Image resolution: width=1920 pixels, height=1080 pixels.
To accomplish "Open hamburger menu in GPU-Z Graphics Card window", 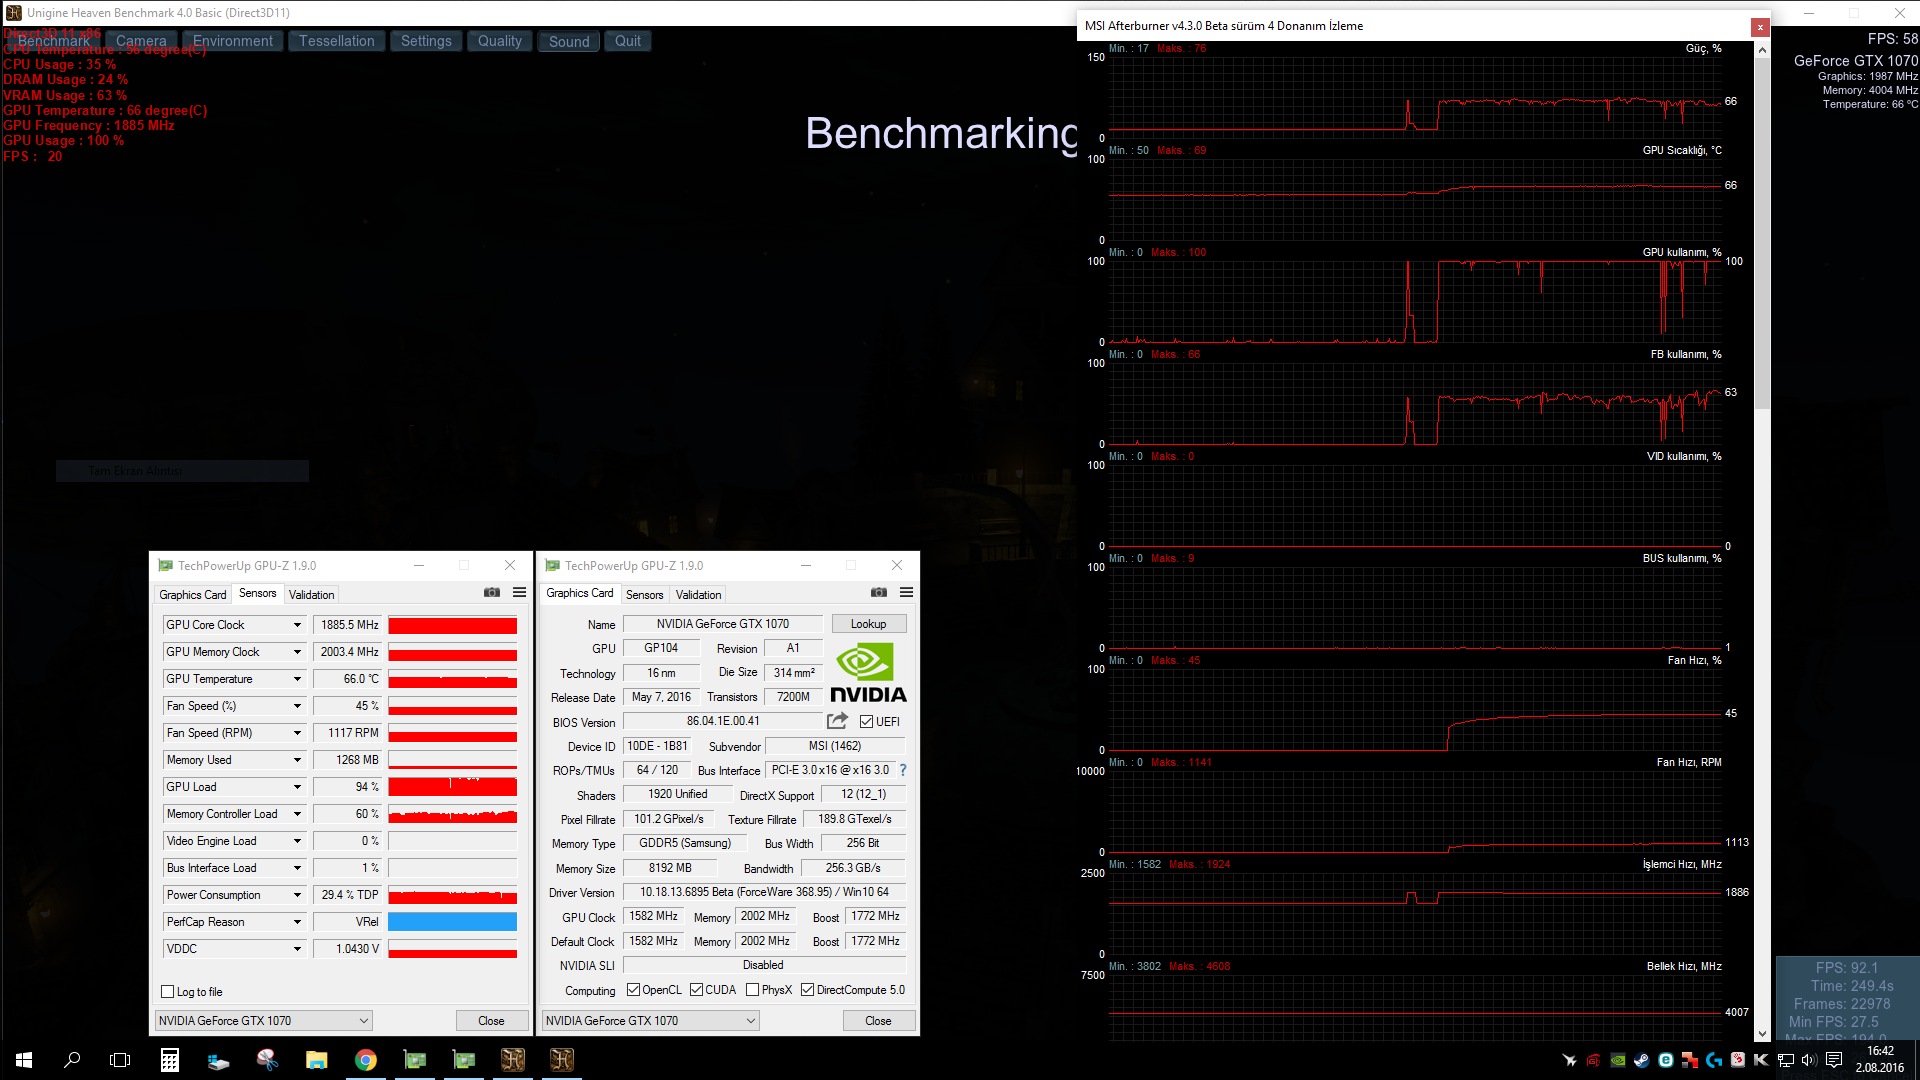I will [x=907, y=593].
